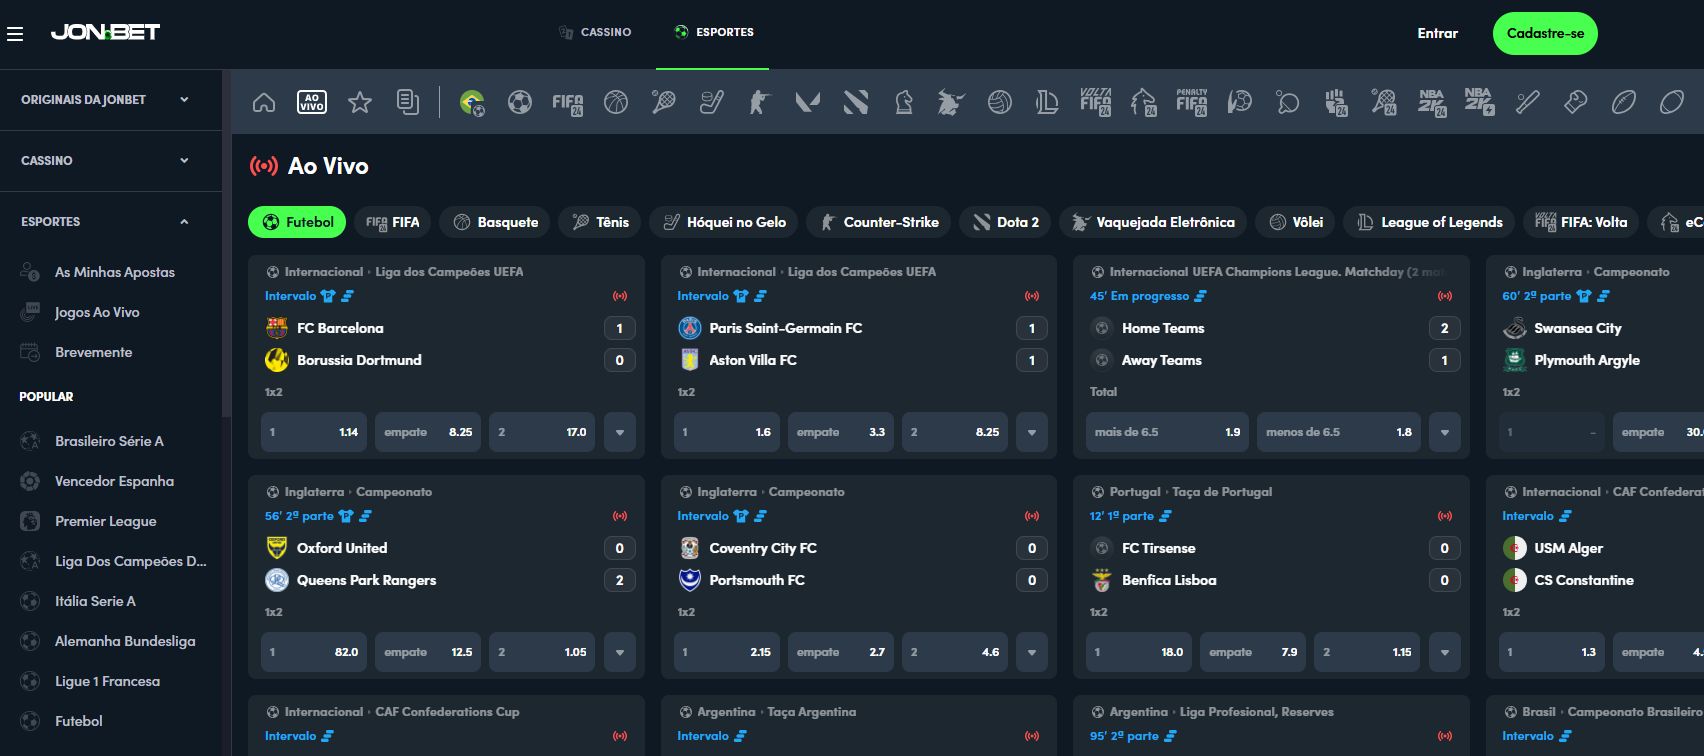Open more markets dropdown for Oxford United match
1704x756 pixels.
[x=620, y=653]
